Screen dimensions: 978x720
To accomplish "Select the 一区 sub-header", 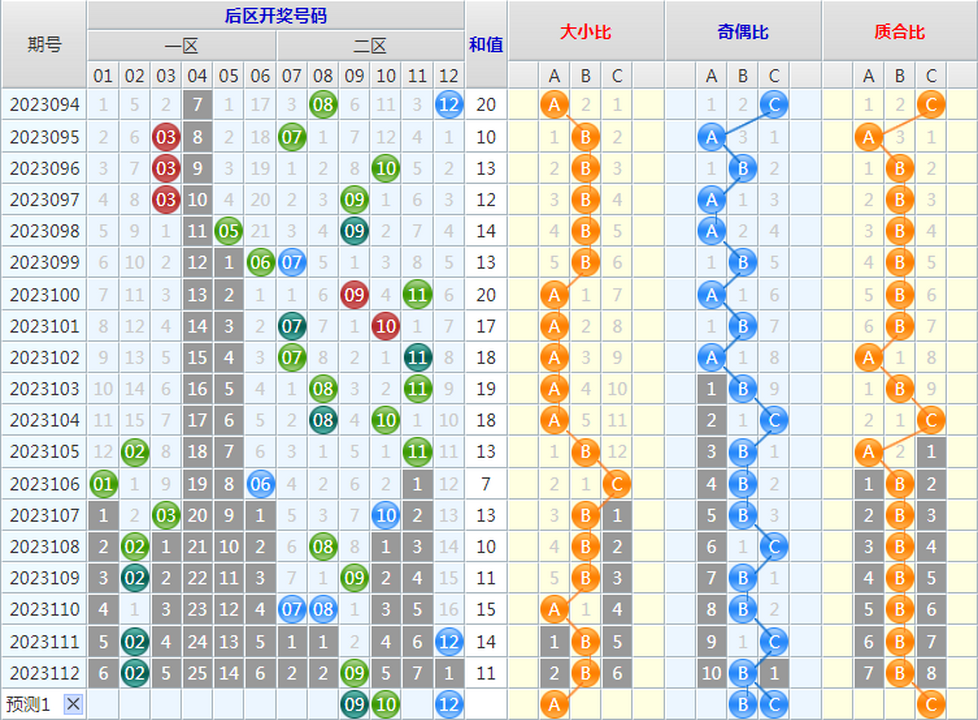I will coord(182,46).
